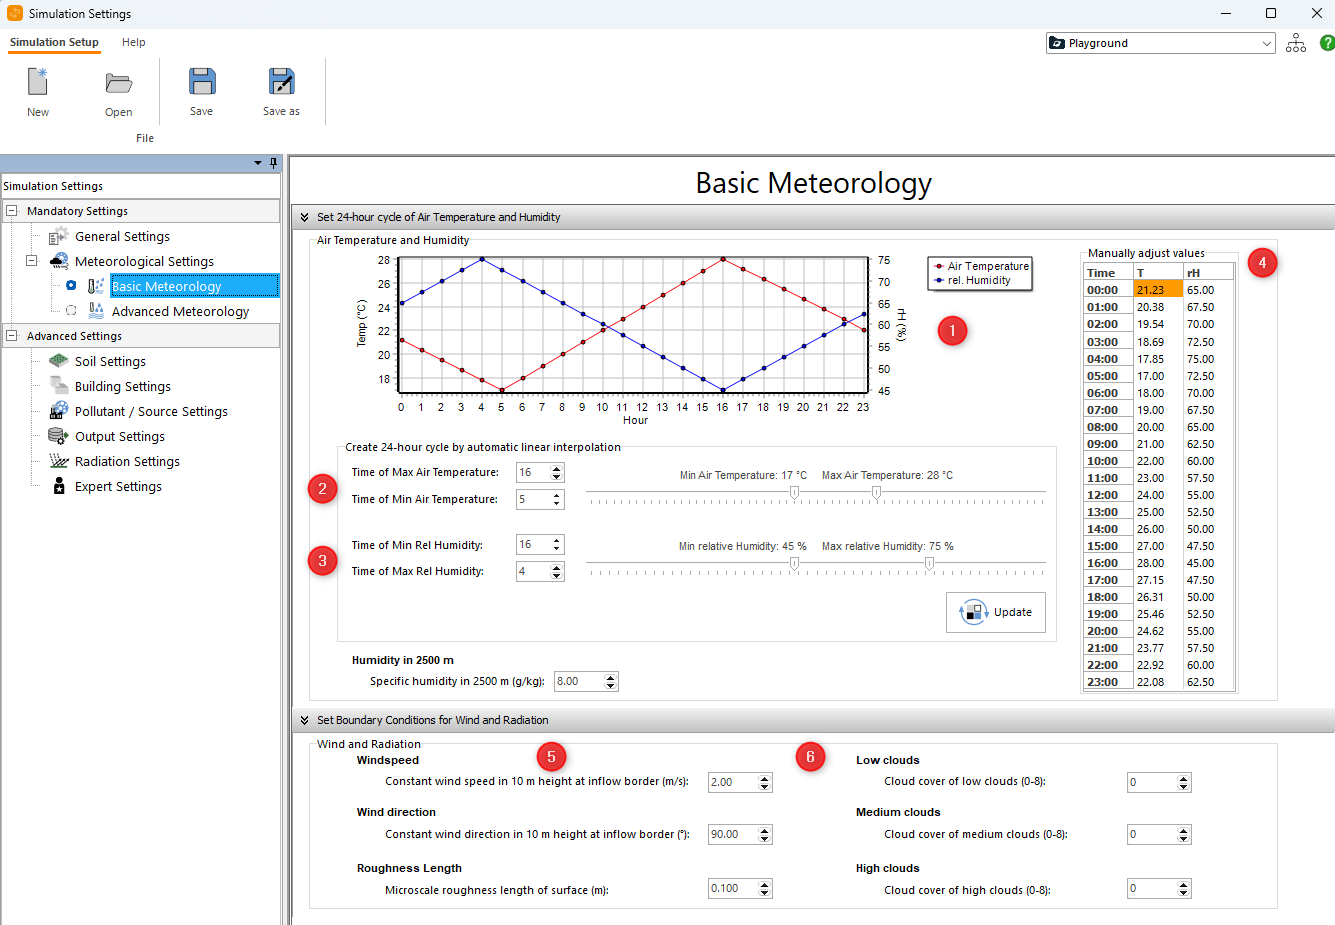Open the Playground project dropdown

(x=1266, y=43)
